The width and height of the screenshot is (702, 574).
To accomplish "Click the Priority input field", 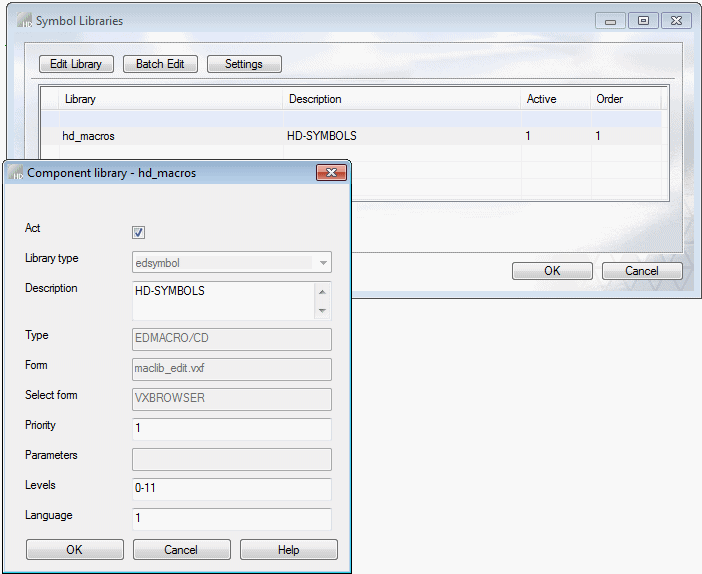I will pyautogui.click(x=231, y=429).
